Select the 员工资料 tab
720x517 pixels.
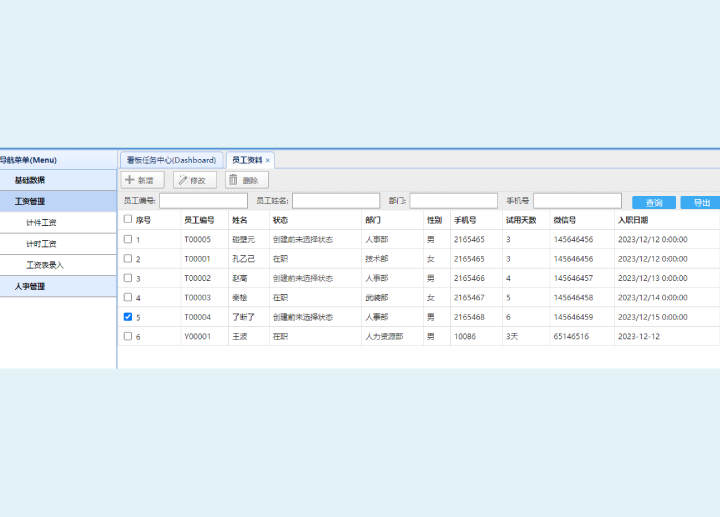coord(247,160)
